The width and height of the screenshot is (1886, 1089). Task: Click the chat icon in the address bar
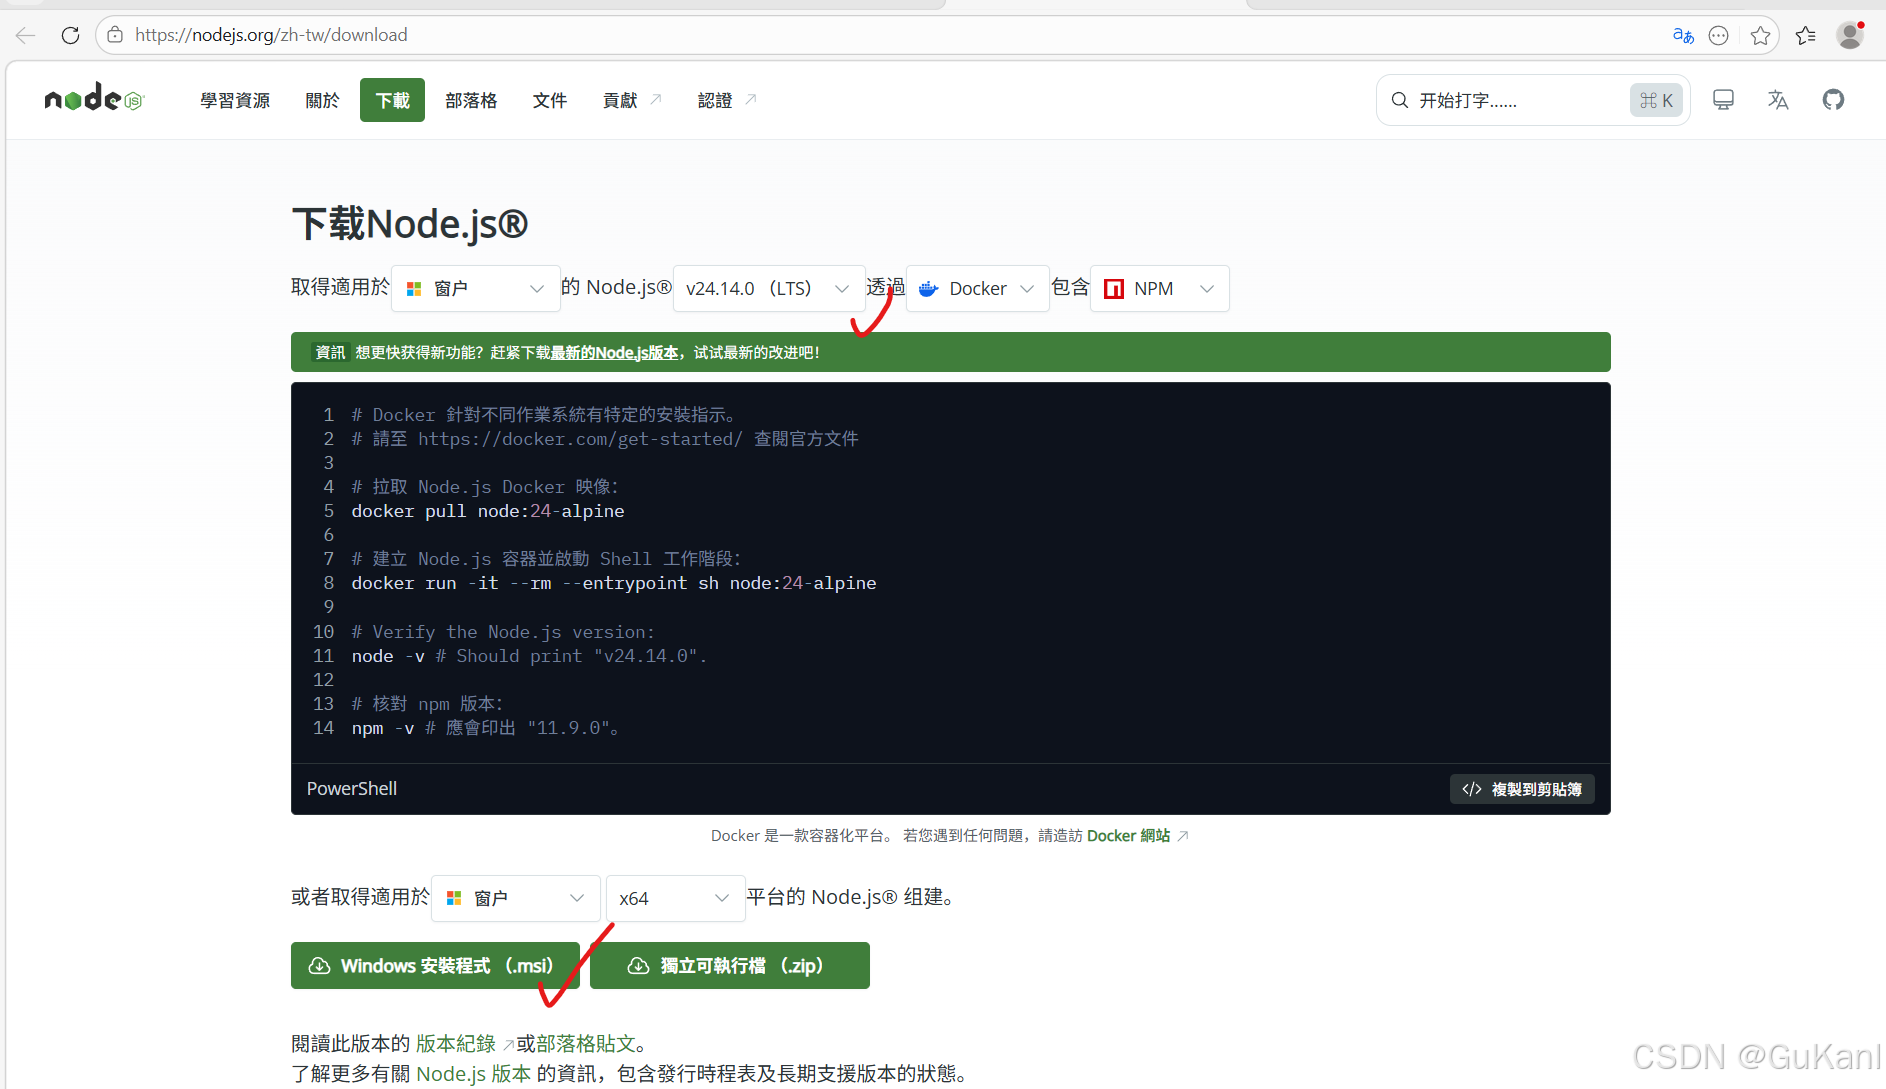1719,36
